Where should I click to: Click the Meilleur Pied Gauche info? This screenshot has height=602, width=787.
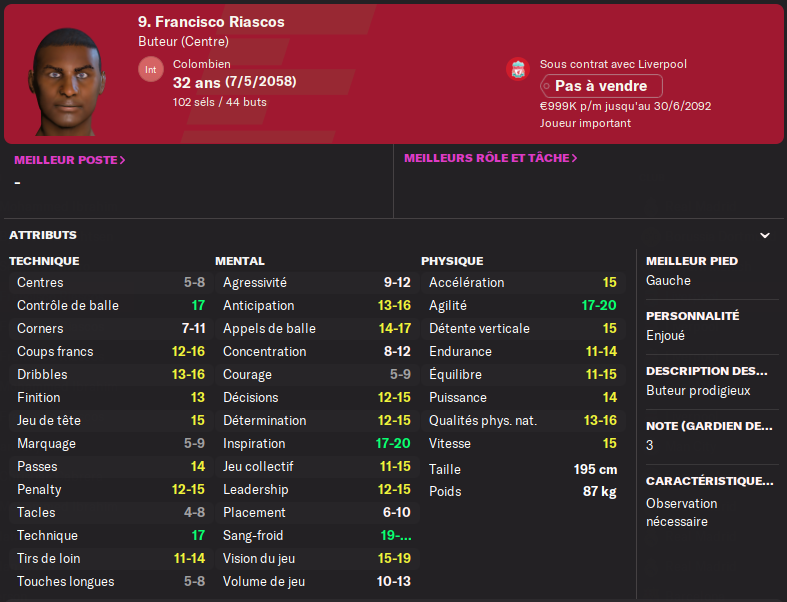[x=669, y=281]
